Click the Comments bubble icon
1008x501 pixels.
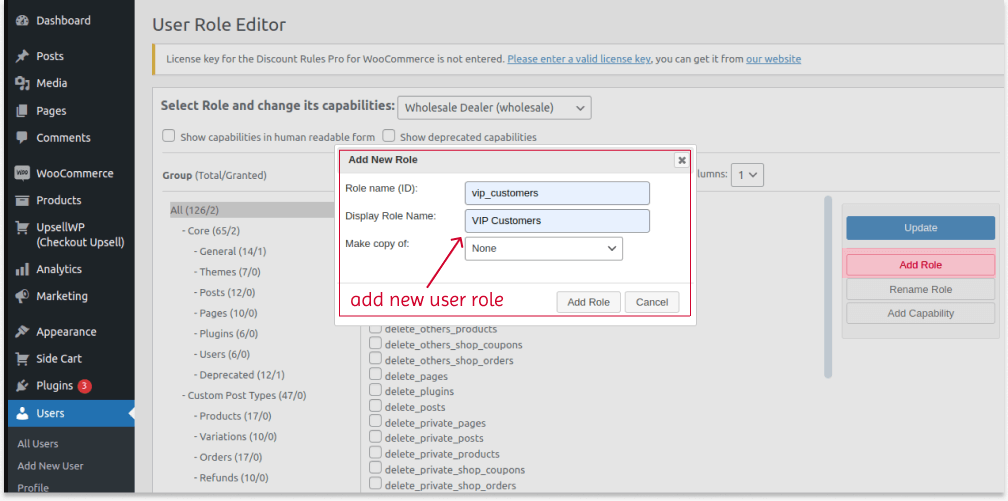pyautogui.click(x=22, y=138)
